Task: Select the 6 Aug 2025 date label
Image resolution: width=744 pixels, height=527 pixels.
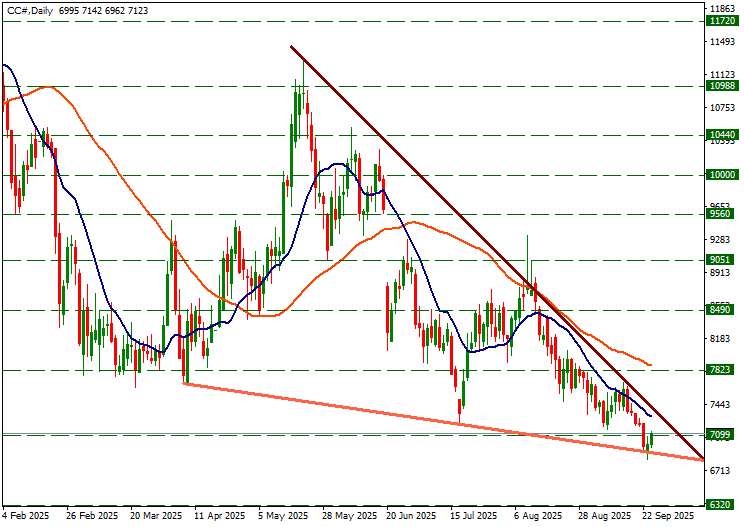Action: (539, 516)
